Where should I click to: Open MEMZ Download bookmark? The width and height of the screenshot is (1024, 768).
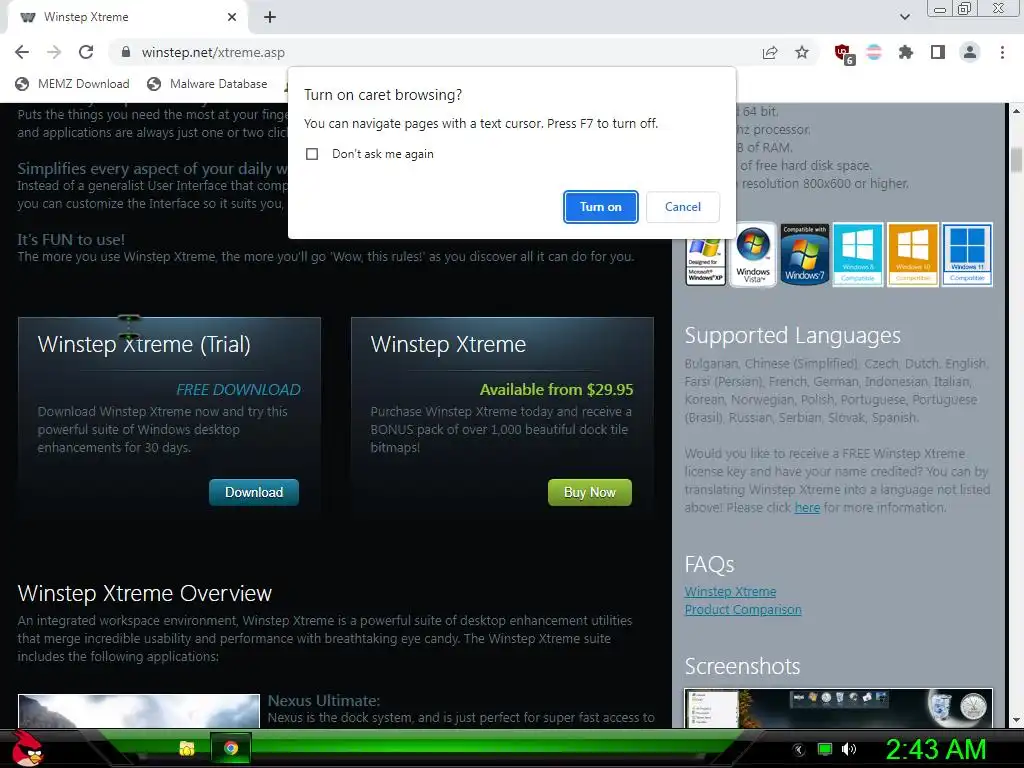point(72,84)
